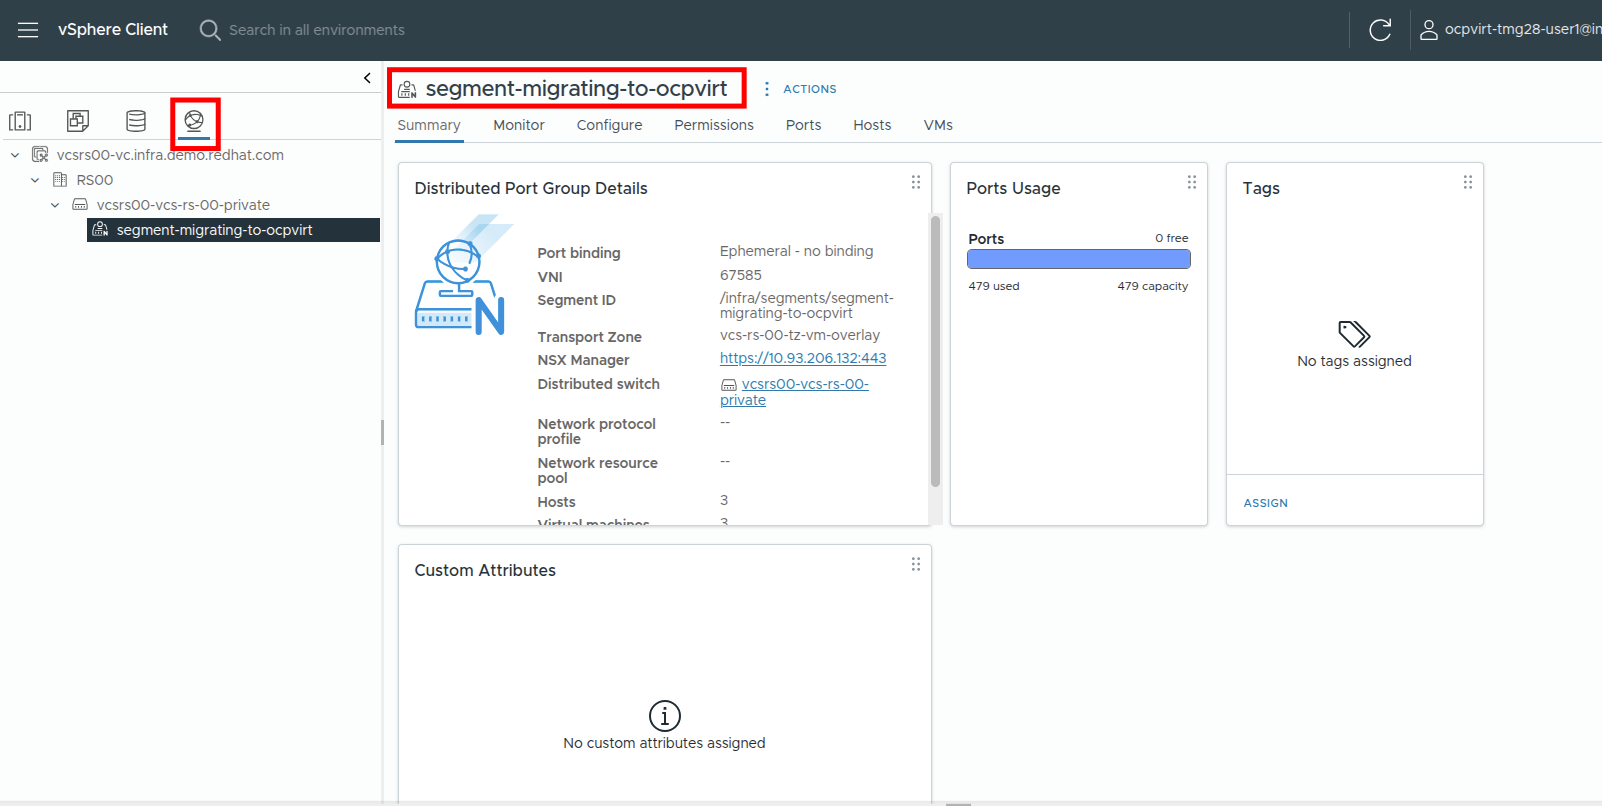
Task: Click the user account icon
Action: tap(1429, 30)
